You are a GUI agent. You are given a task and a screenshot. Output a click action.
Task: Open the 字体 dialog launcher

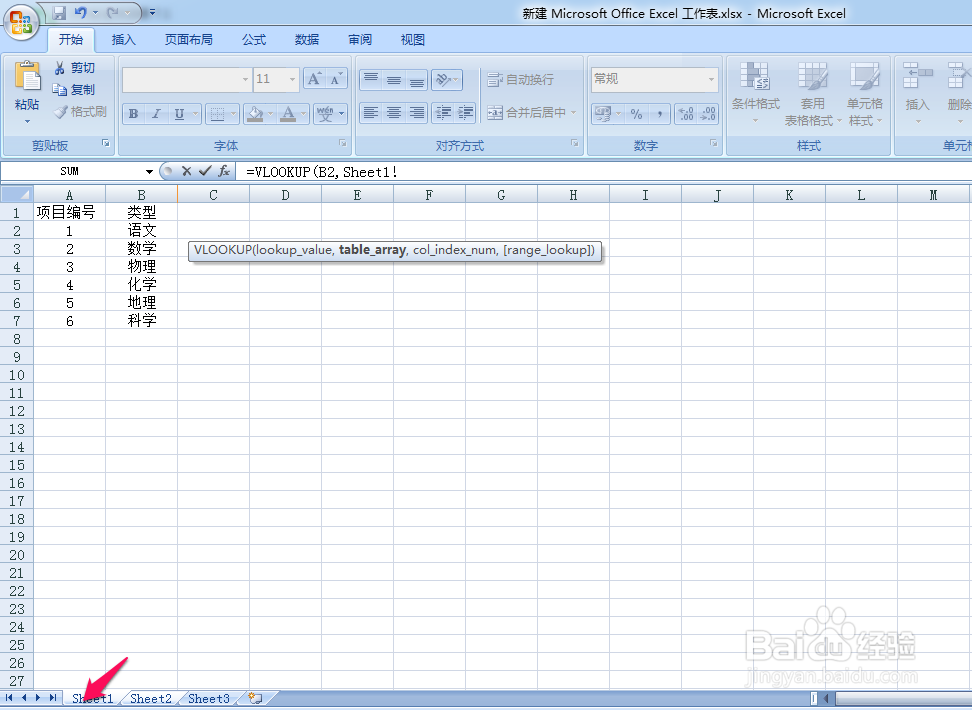[343, 143]
